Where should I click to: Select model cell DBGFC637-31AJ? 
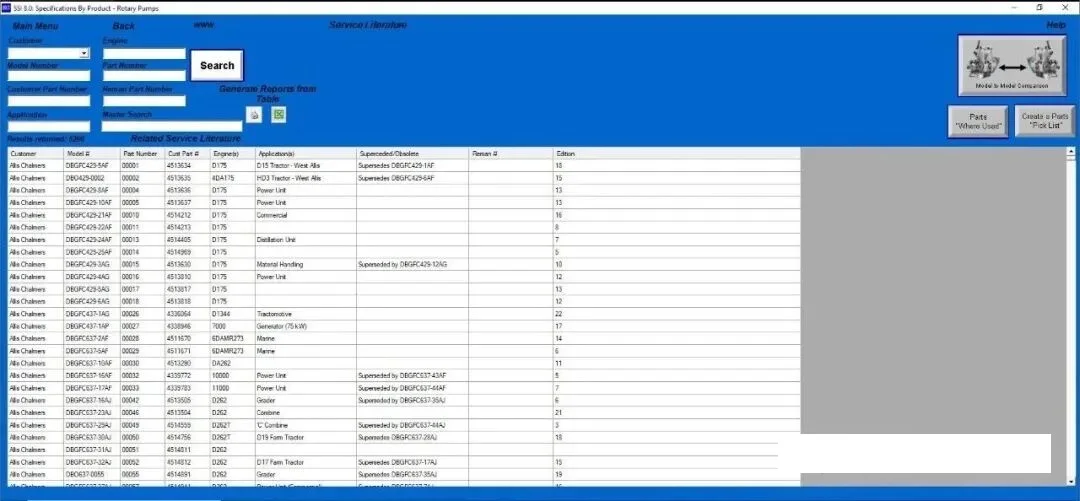[92, 450]
